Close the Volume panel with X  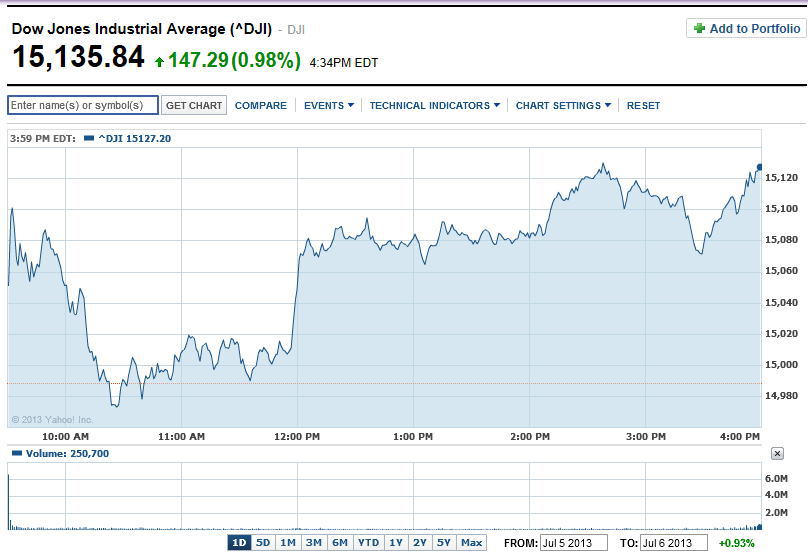[777, 454]
